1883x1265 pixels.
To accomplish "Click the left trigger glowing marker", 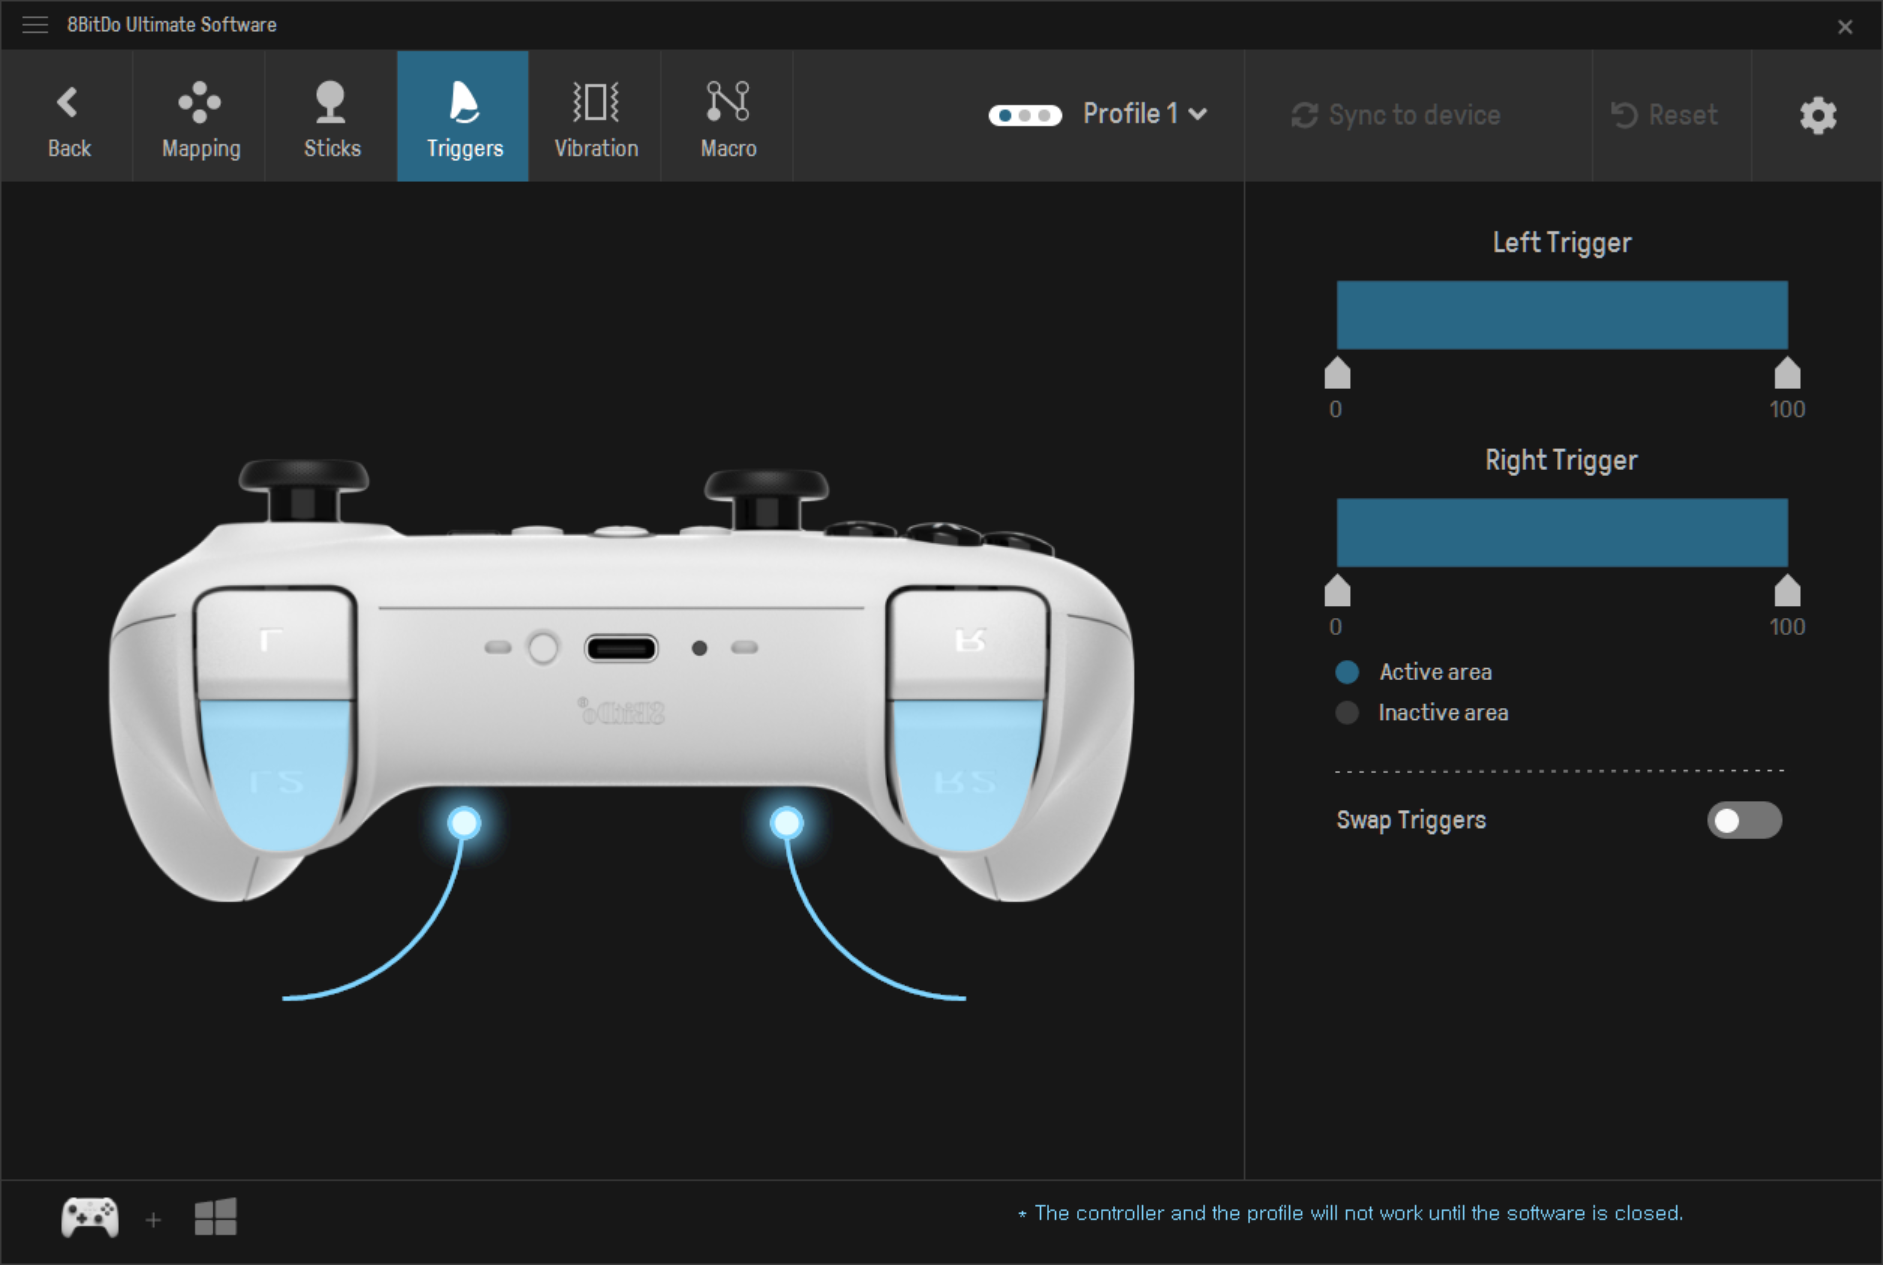I will coord(464,823).
